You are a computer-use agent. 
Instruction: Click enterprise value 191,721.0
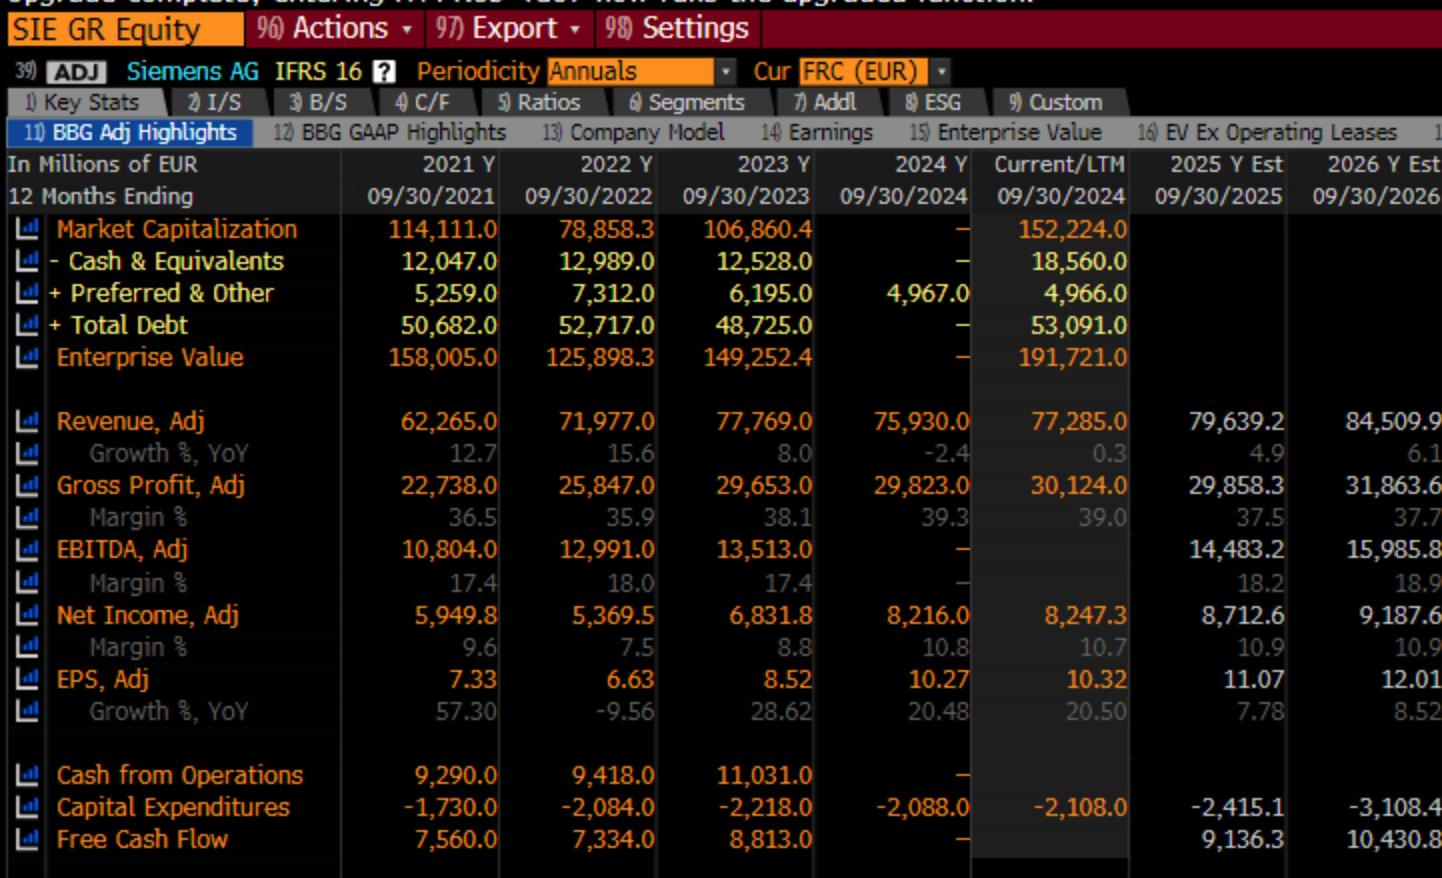point(1072,357)
